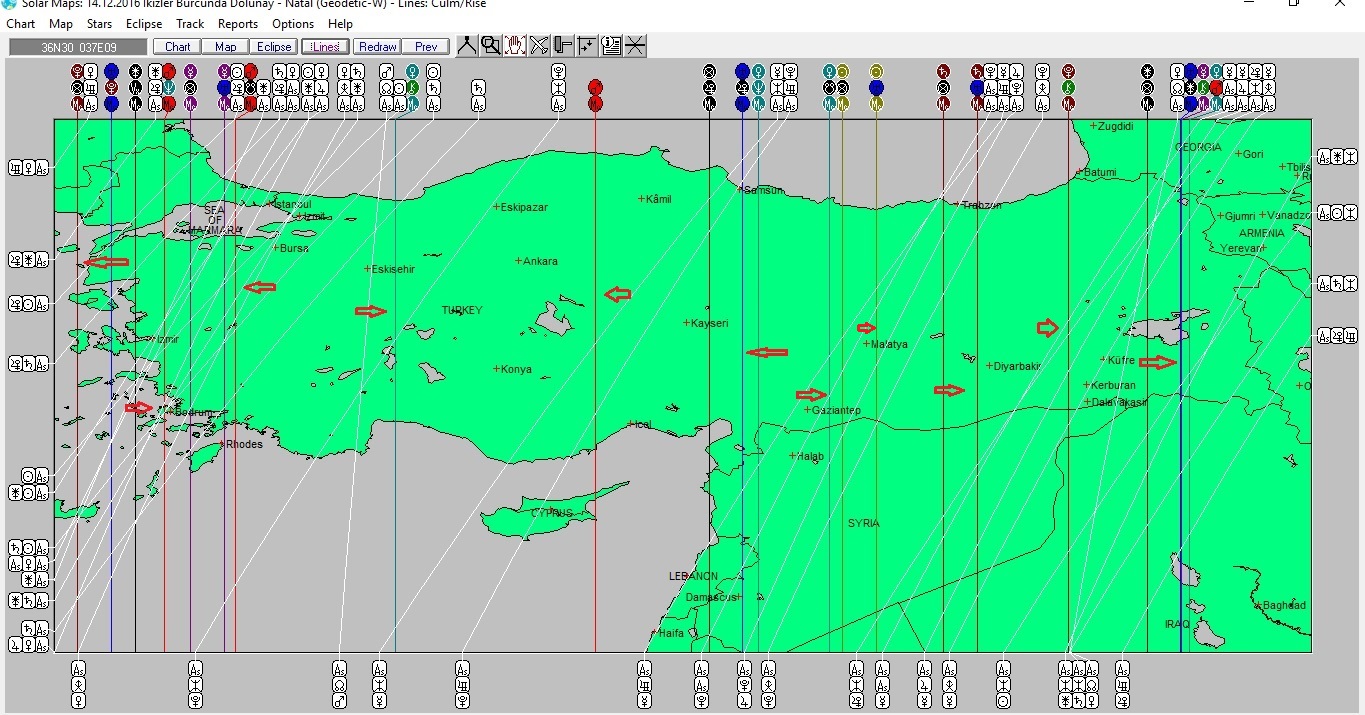Click the crossed-lines toolbar tool

635,44
